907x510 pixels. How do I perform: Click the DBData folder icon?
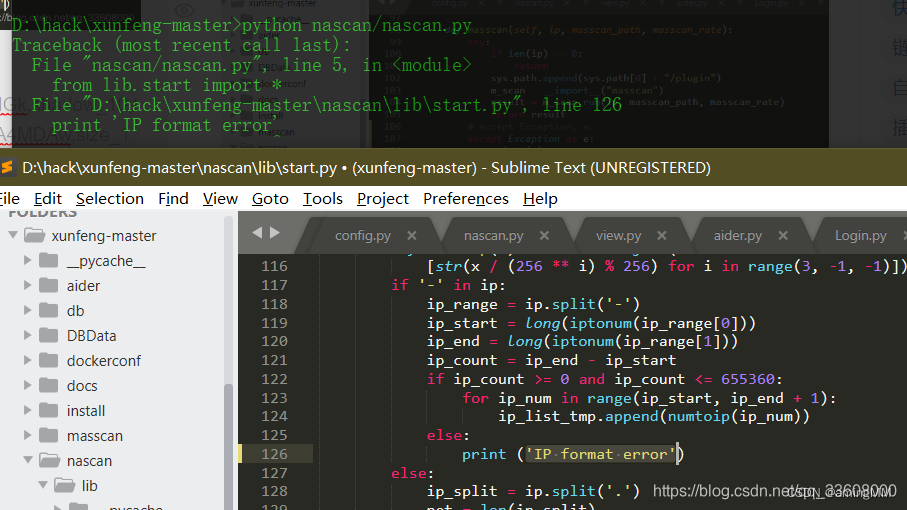click(x=49, y=335)
